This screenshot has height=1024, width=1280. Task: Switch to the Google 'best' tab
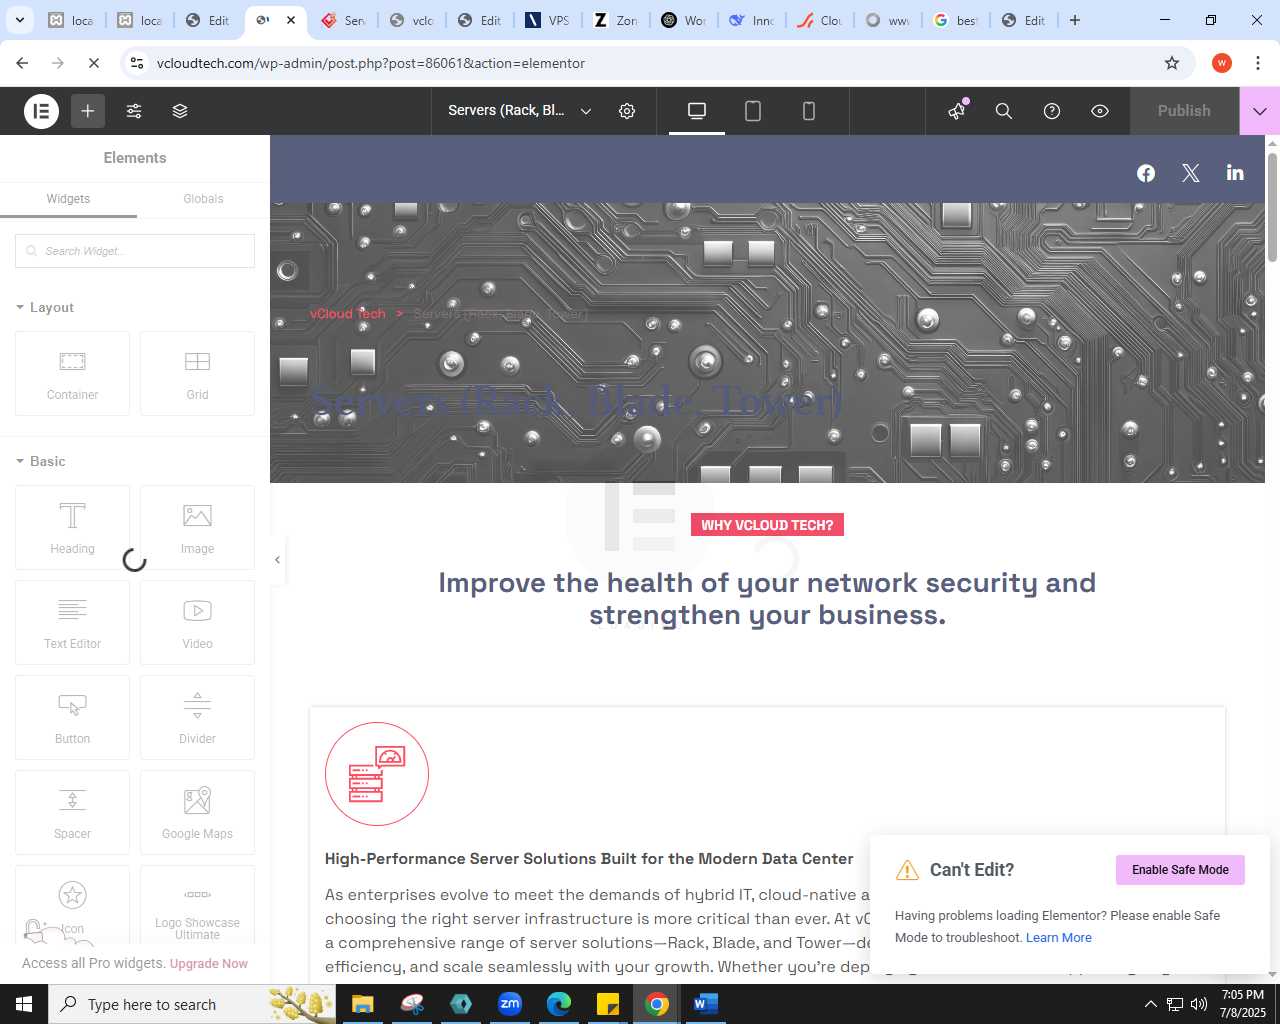click(x=956, y=20)
